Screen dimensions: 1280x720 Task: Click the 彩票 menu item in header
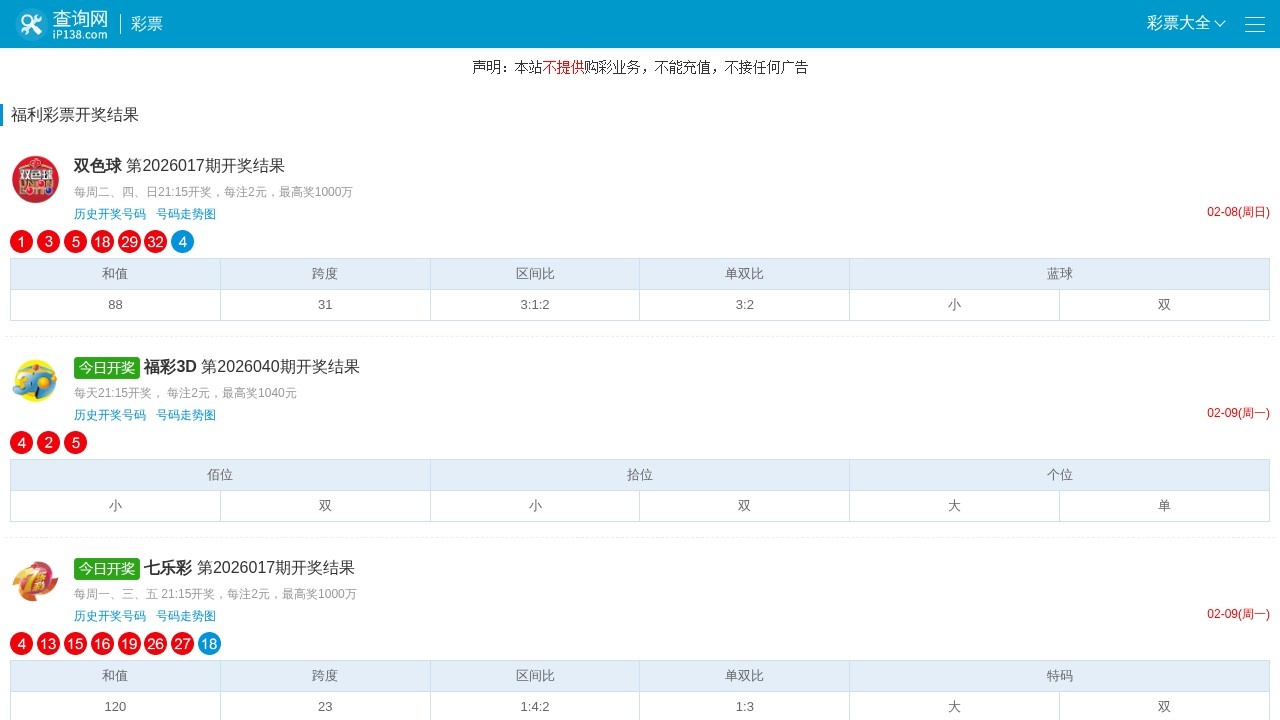click(x=147, y=23)
